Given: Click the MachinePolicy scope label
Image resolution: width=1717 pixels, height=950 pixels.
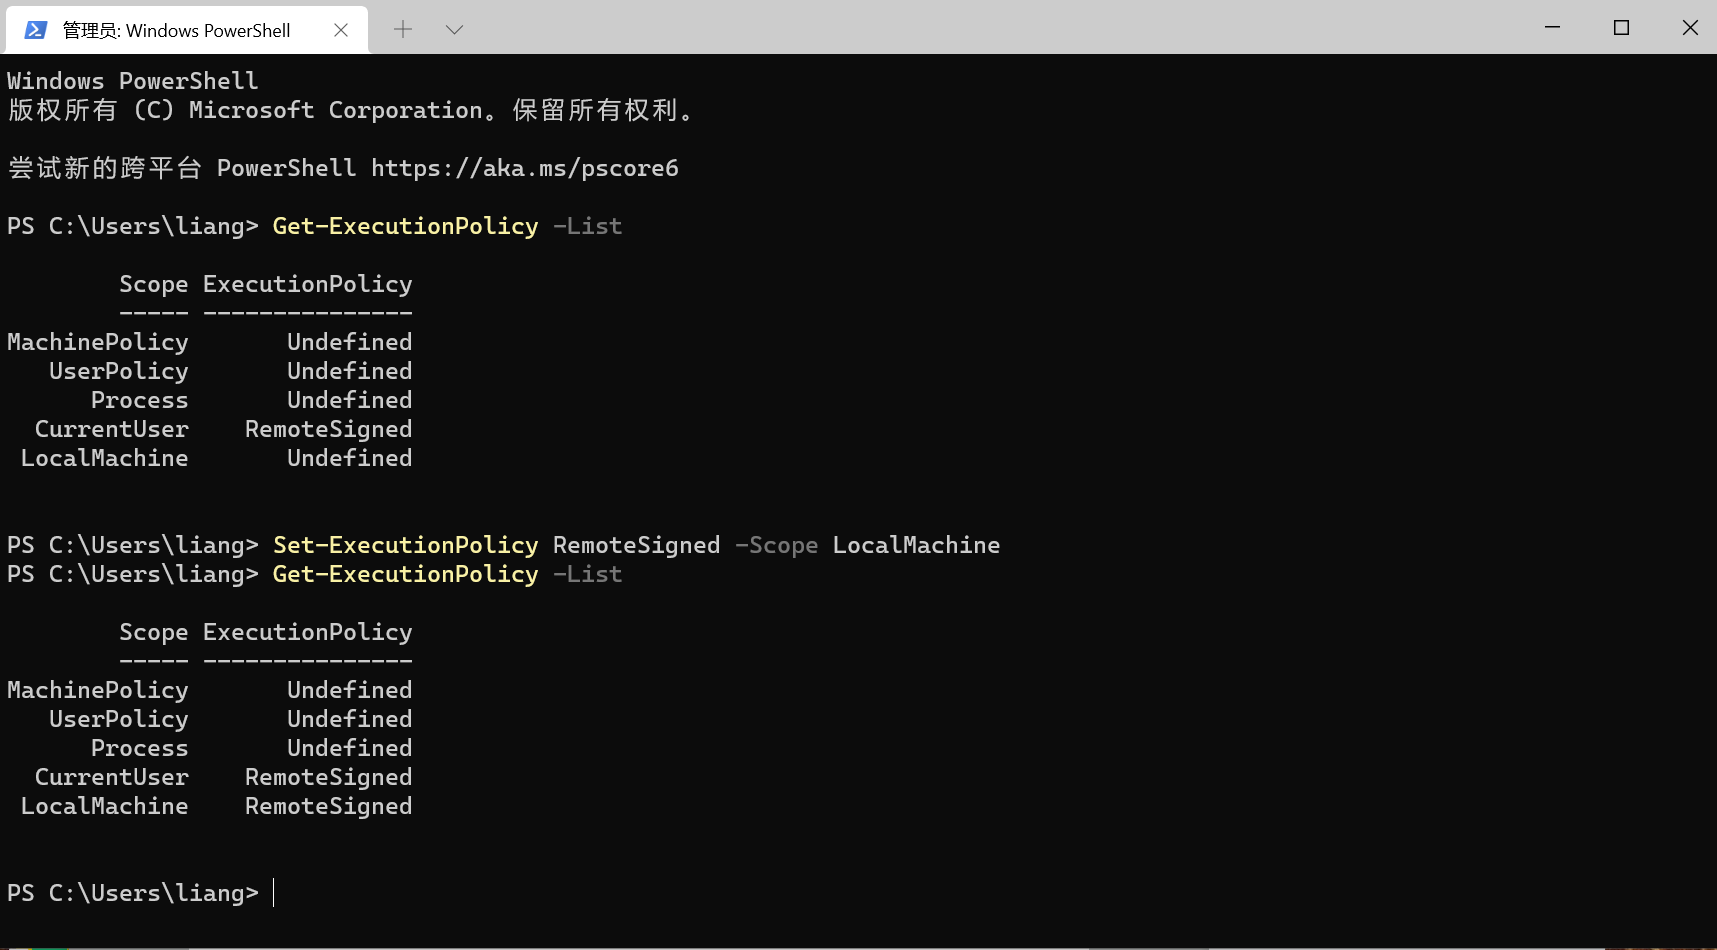Looking at the screenshot, I should pyautogui.click(x=97, y=341).
